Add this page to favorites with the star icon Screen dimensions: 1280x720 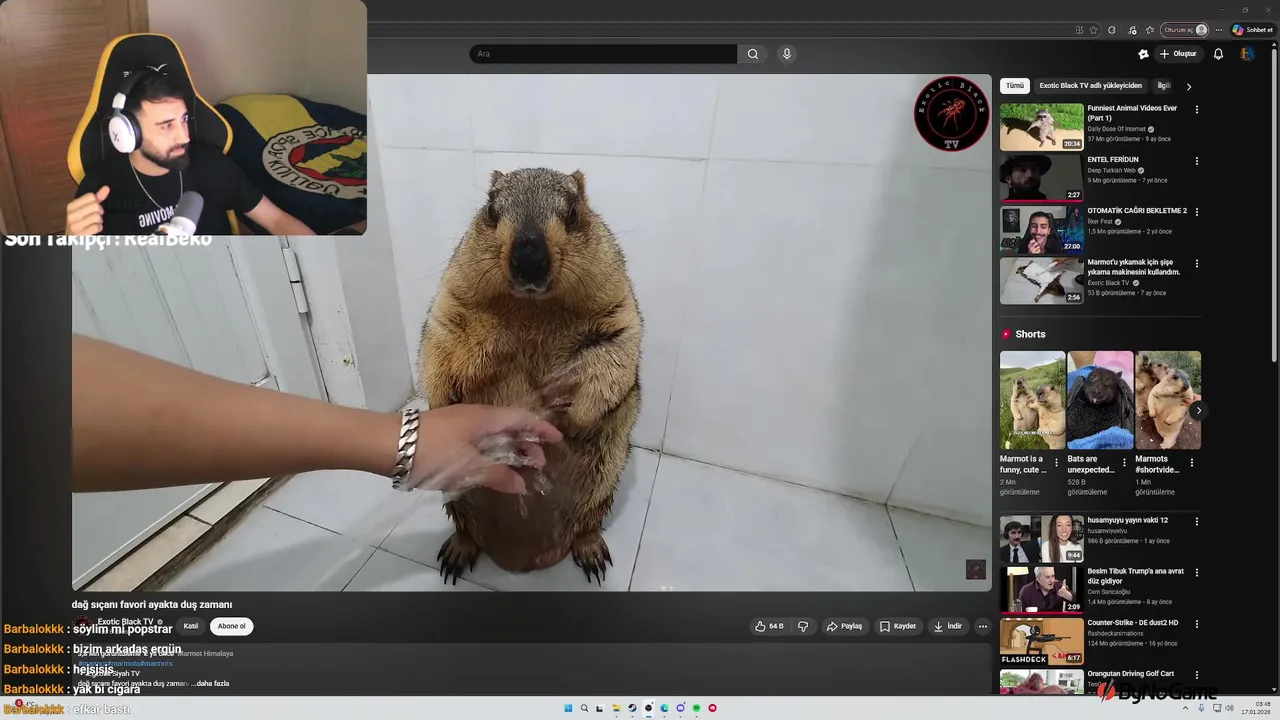1093,30
